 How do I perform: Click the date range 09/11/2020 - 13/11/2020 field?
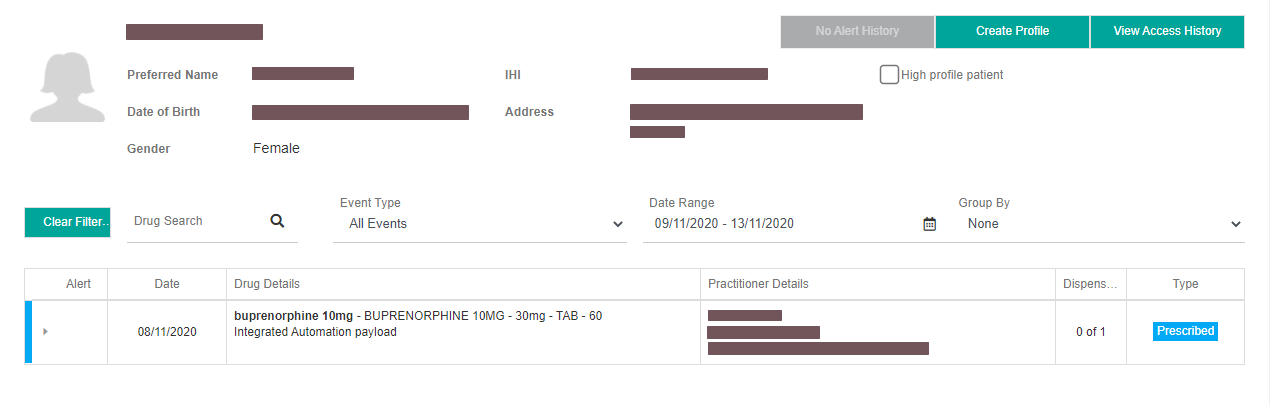tap(780, 224)
